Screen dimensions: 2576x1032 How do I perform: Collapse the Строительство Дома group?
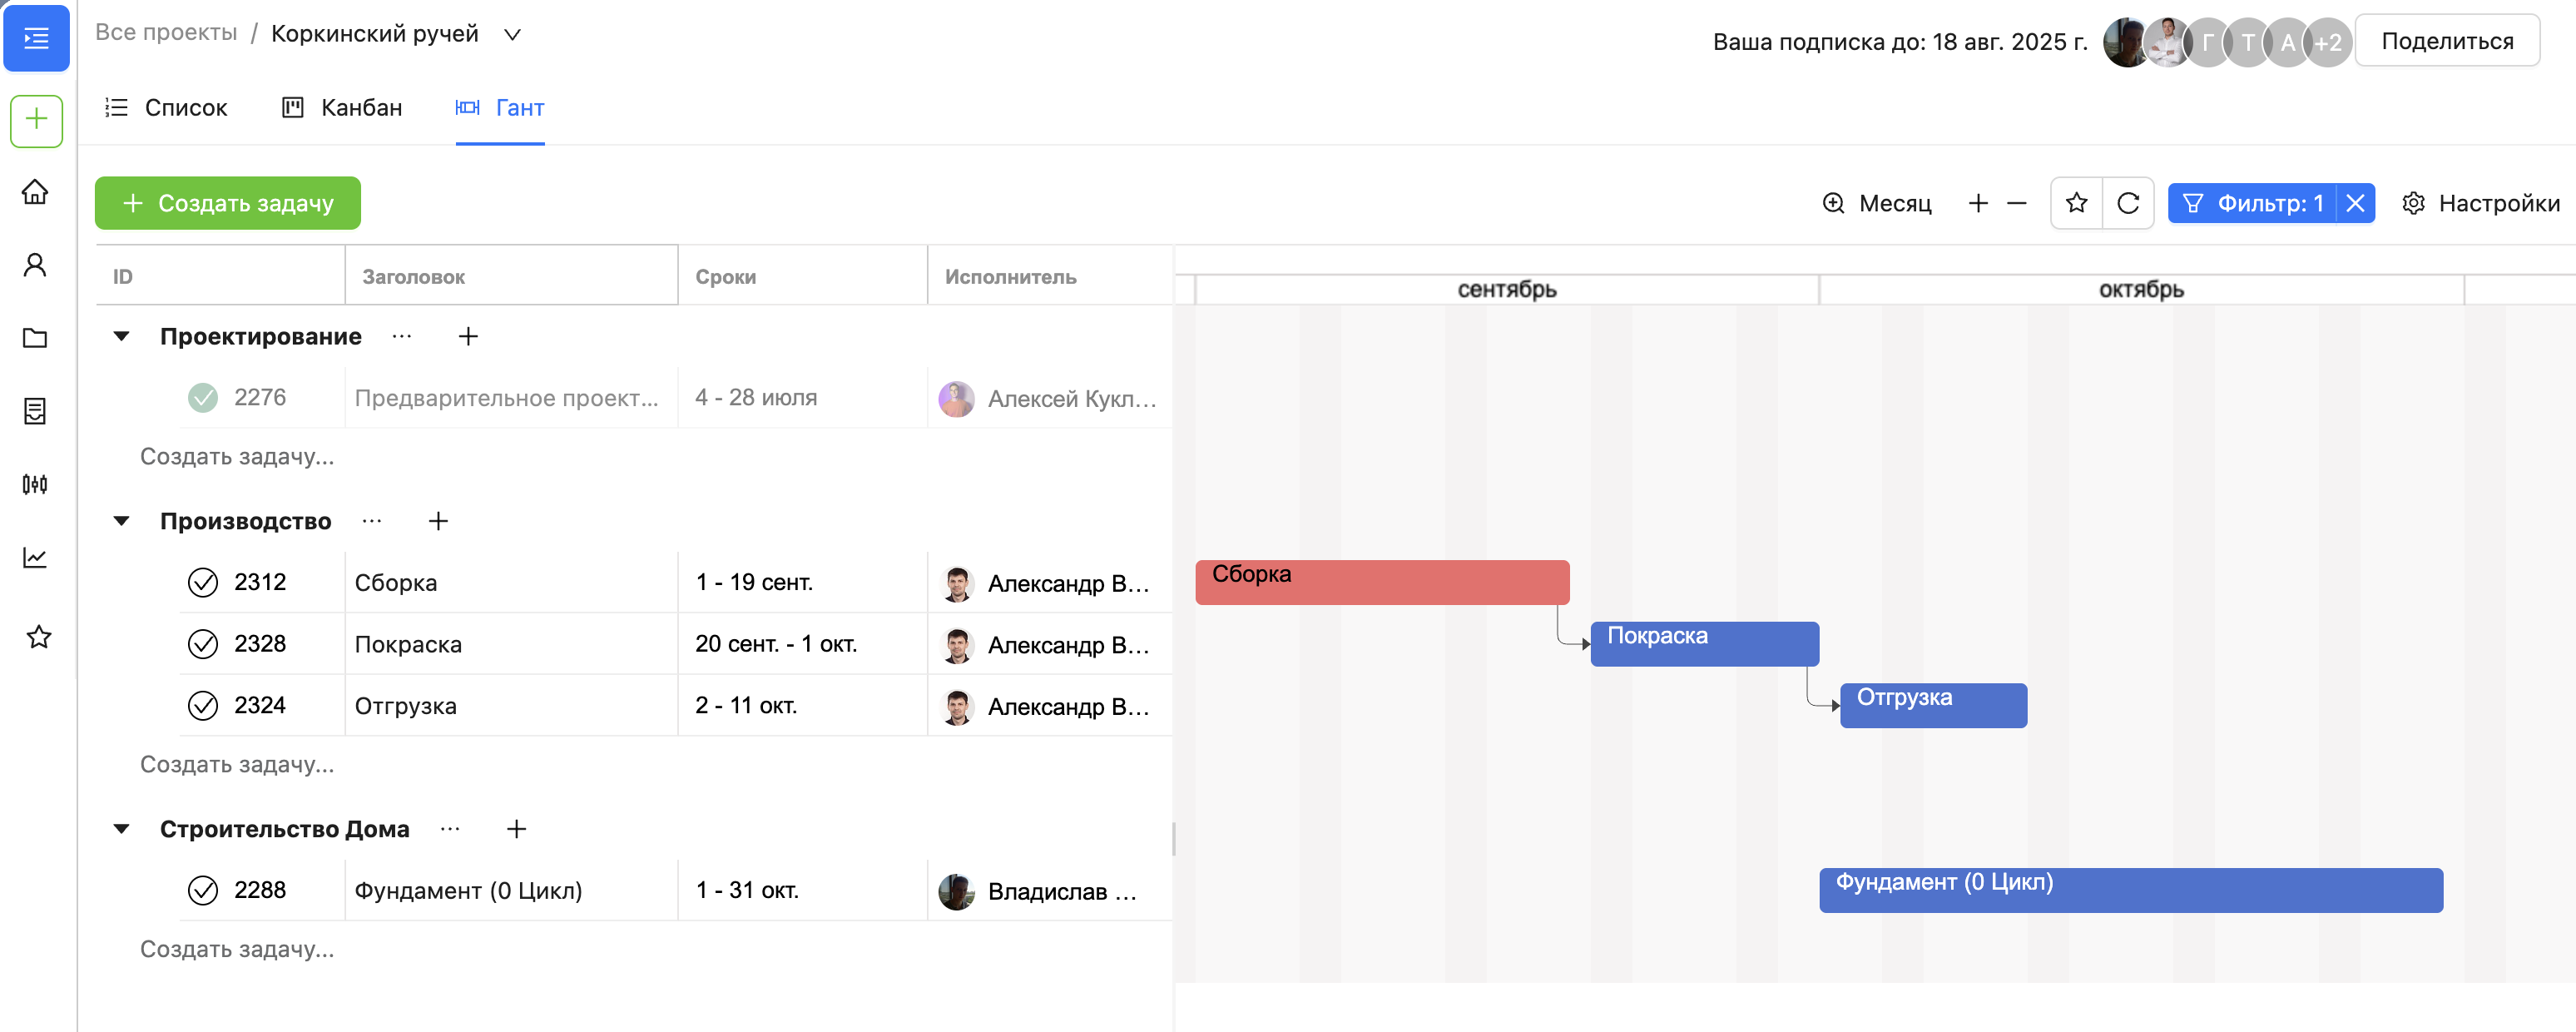coord(121,828)
